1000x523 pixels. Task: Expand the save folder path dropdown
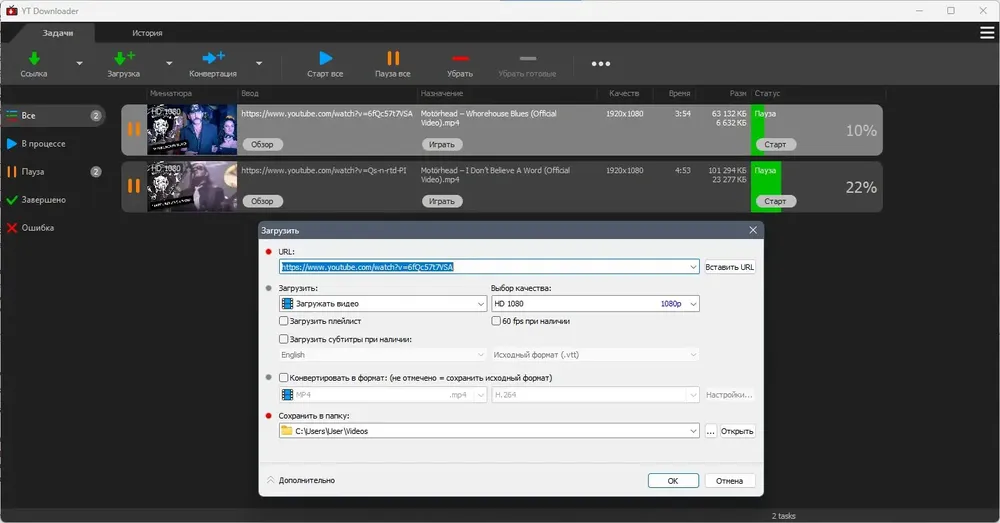(693, 431)
